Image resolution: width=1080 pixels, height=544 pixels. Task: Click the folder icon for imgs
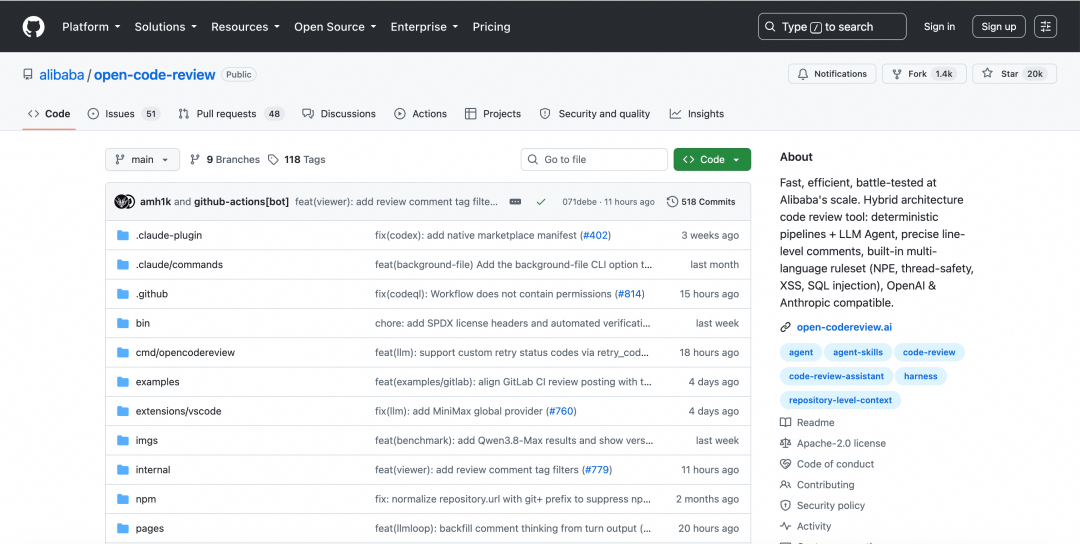[123, 441]
